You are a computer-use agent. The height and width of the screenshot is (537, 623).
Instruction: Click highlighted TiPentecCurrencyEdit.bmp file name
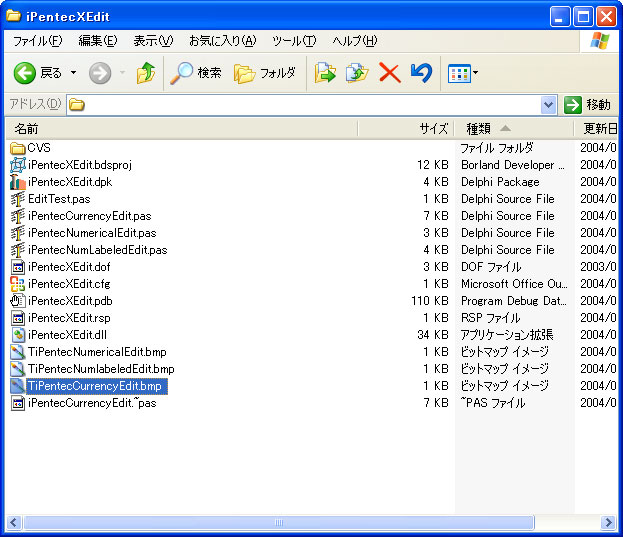click(95, 386)
